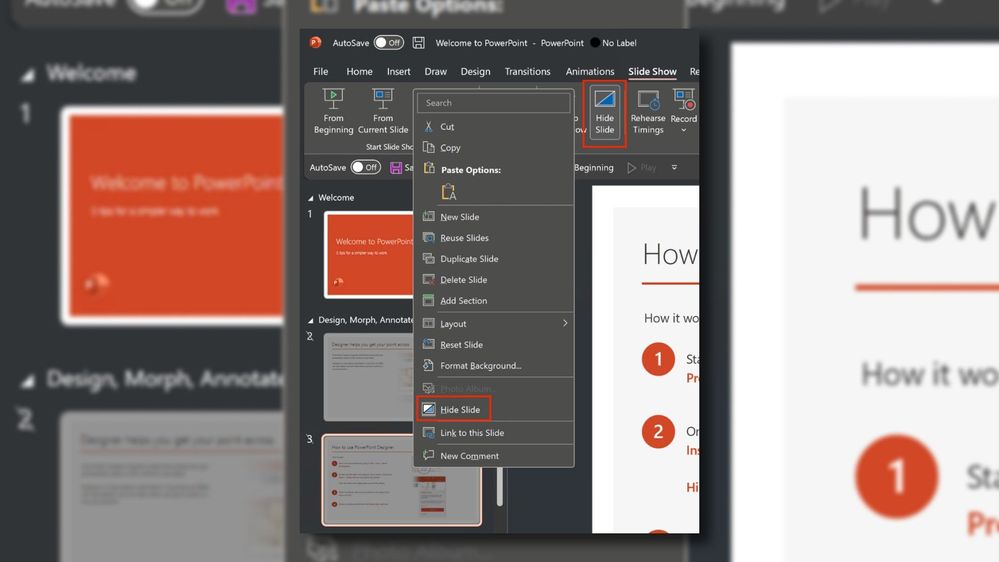Click the save icon in title bar
This screenshot has height=562, width=999.
coord(419,43)
